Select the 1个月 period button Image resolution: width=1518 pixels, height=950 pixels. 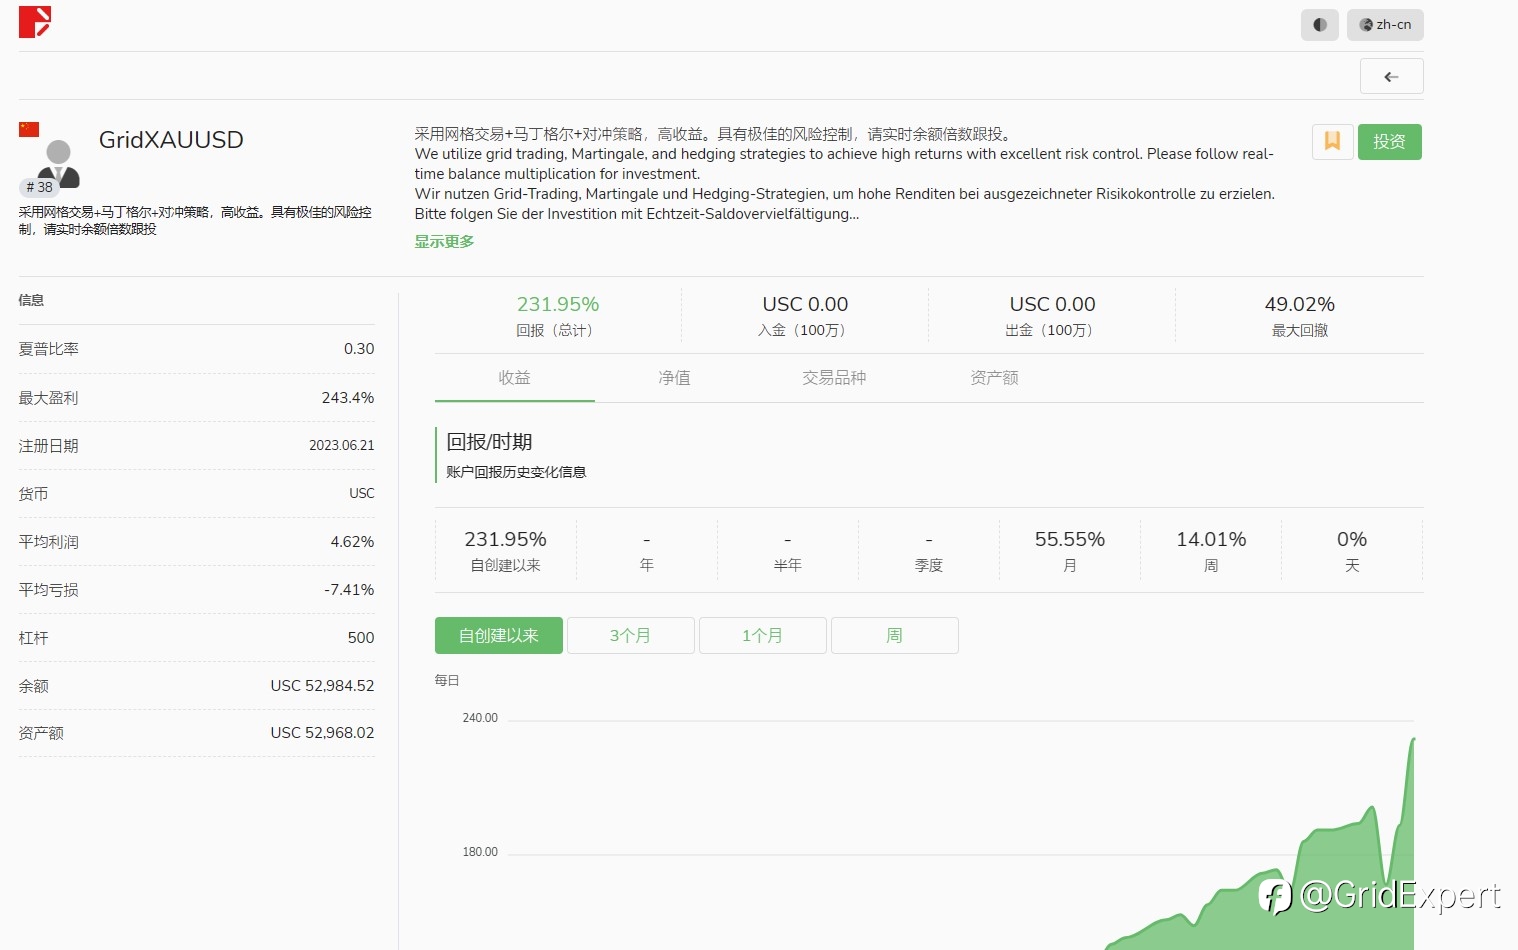coord(763,636)
